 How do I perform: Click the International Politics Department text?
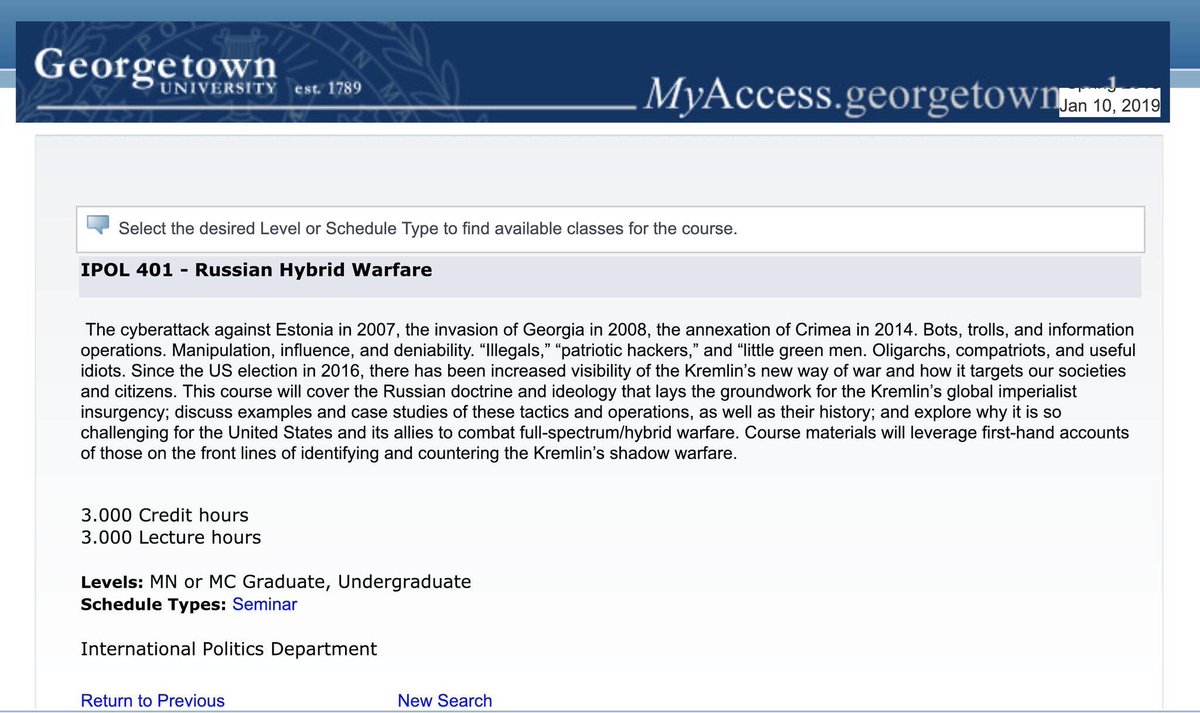pos(229,650)
